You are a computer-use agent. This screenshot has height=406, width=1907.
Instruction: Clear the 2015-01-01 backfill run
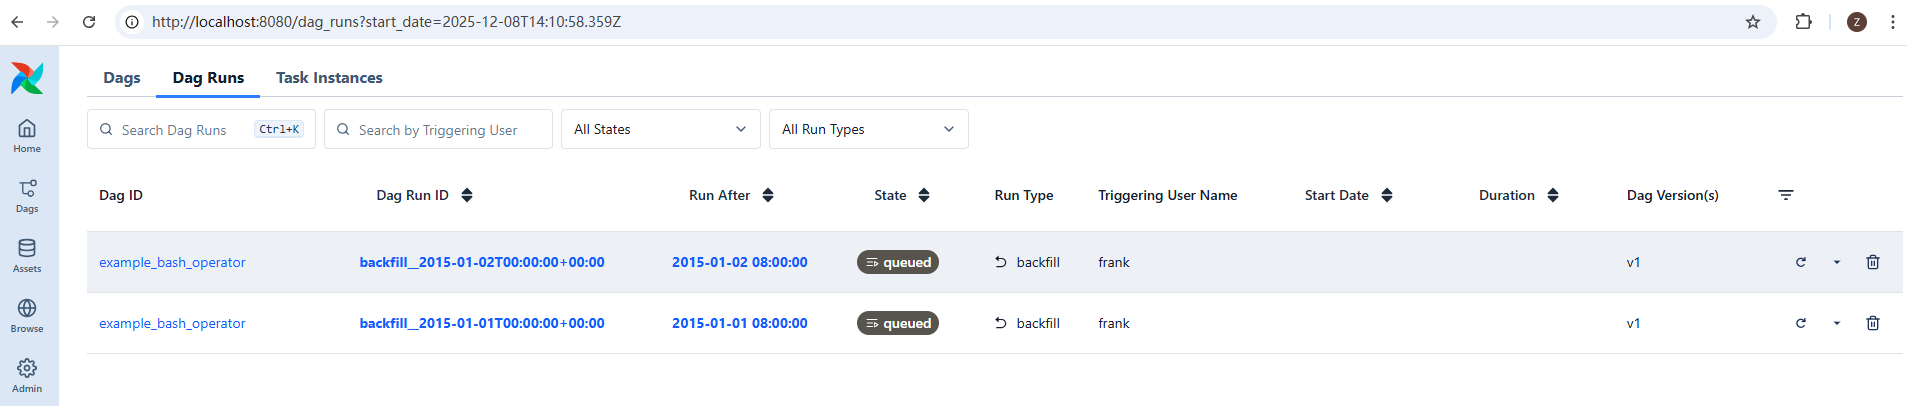(x=1800, y=323)
